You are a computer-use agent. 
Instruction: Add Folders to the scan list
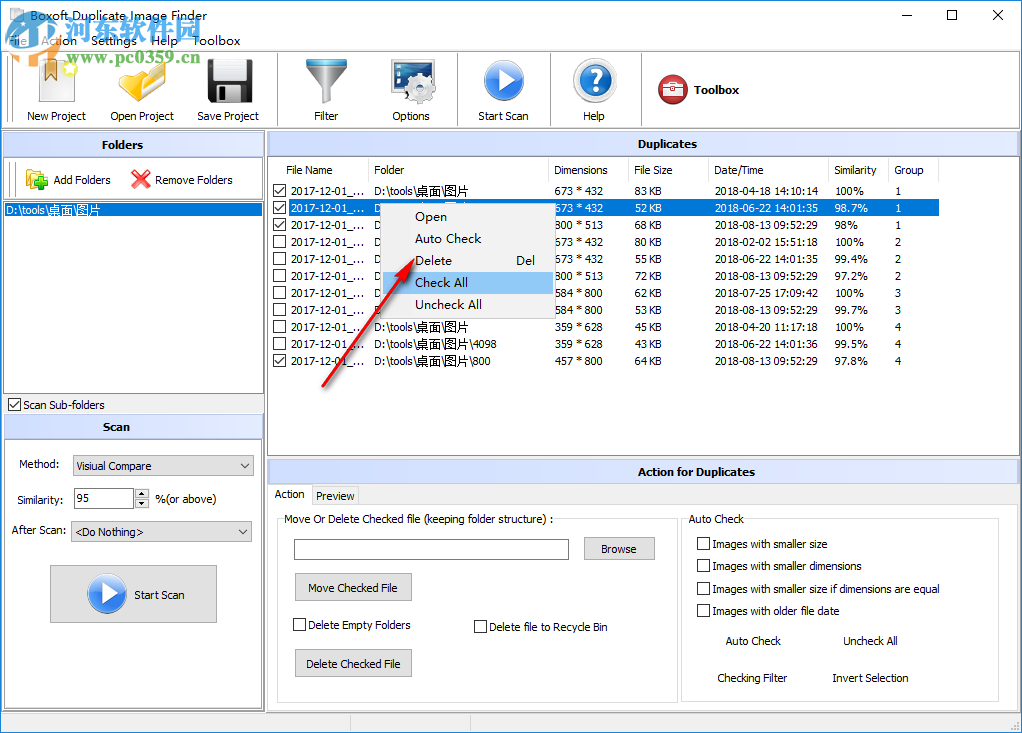[x=68, y=179]
